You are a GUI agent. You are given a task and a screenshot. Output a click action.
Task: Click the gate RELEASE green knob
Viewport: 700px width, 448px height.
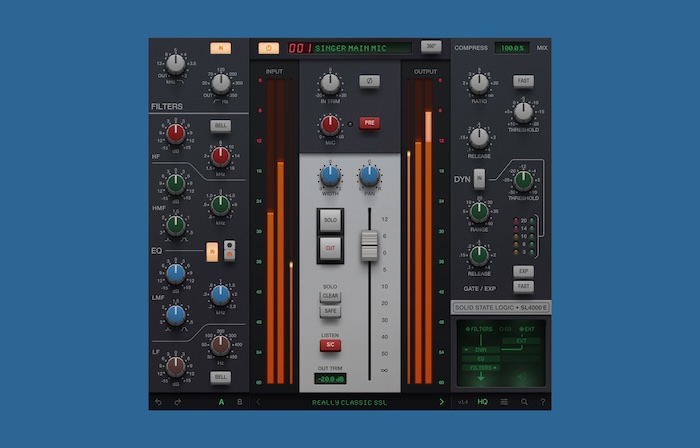[x=479, y=256]
